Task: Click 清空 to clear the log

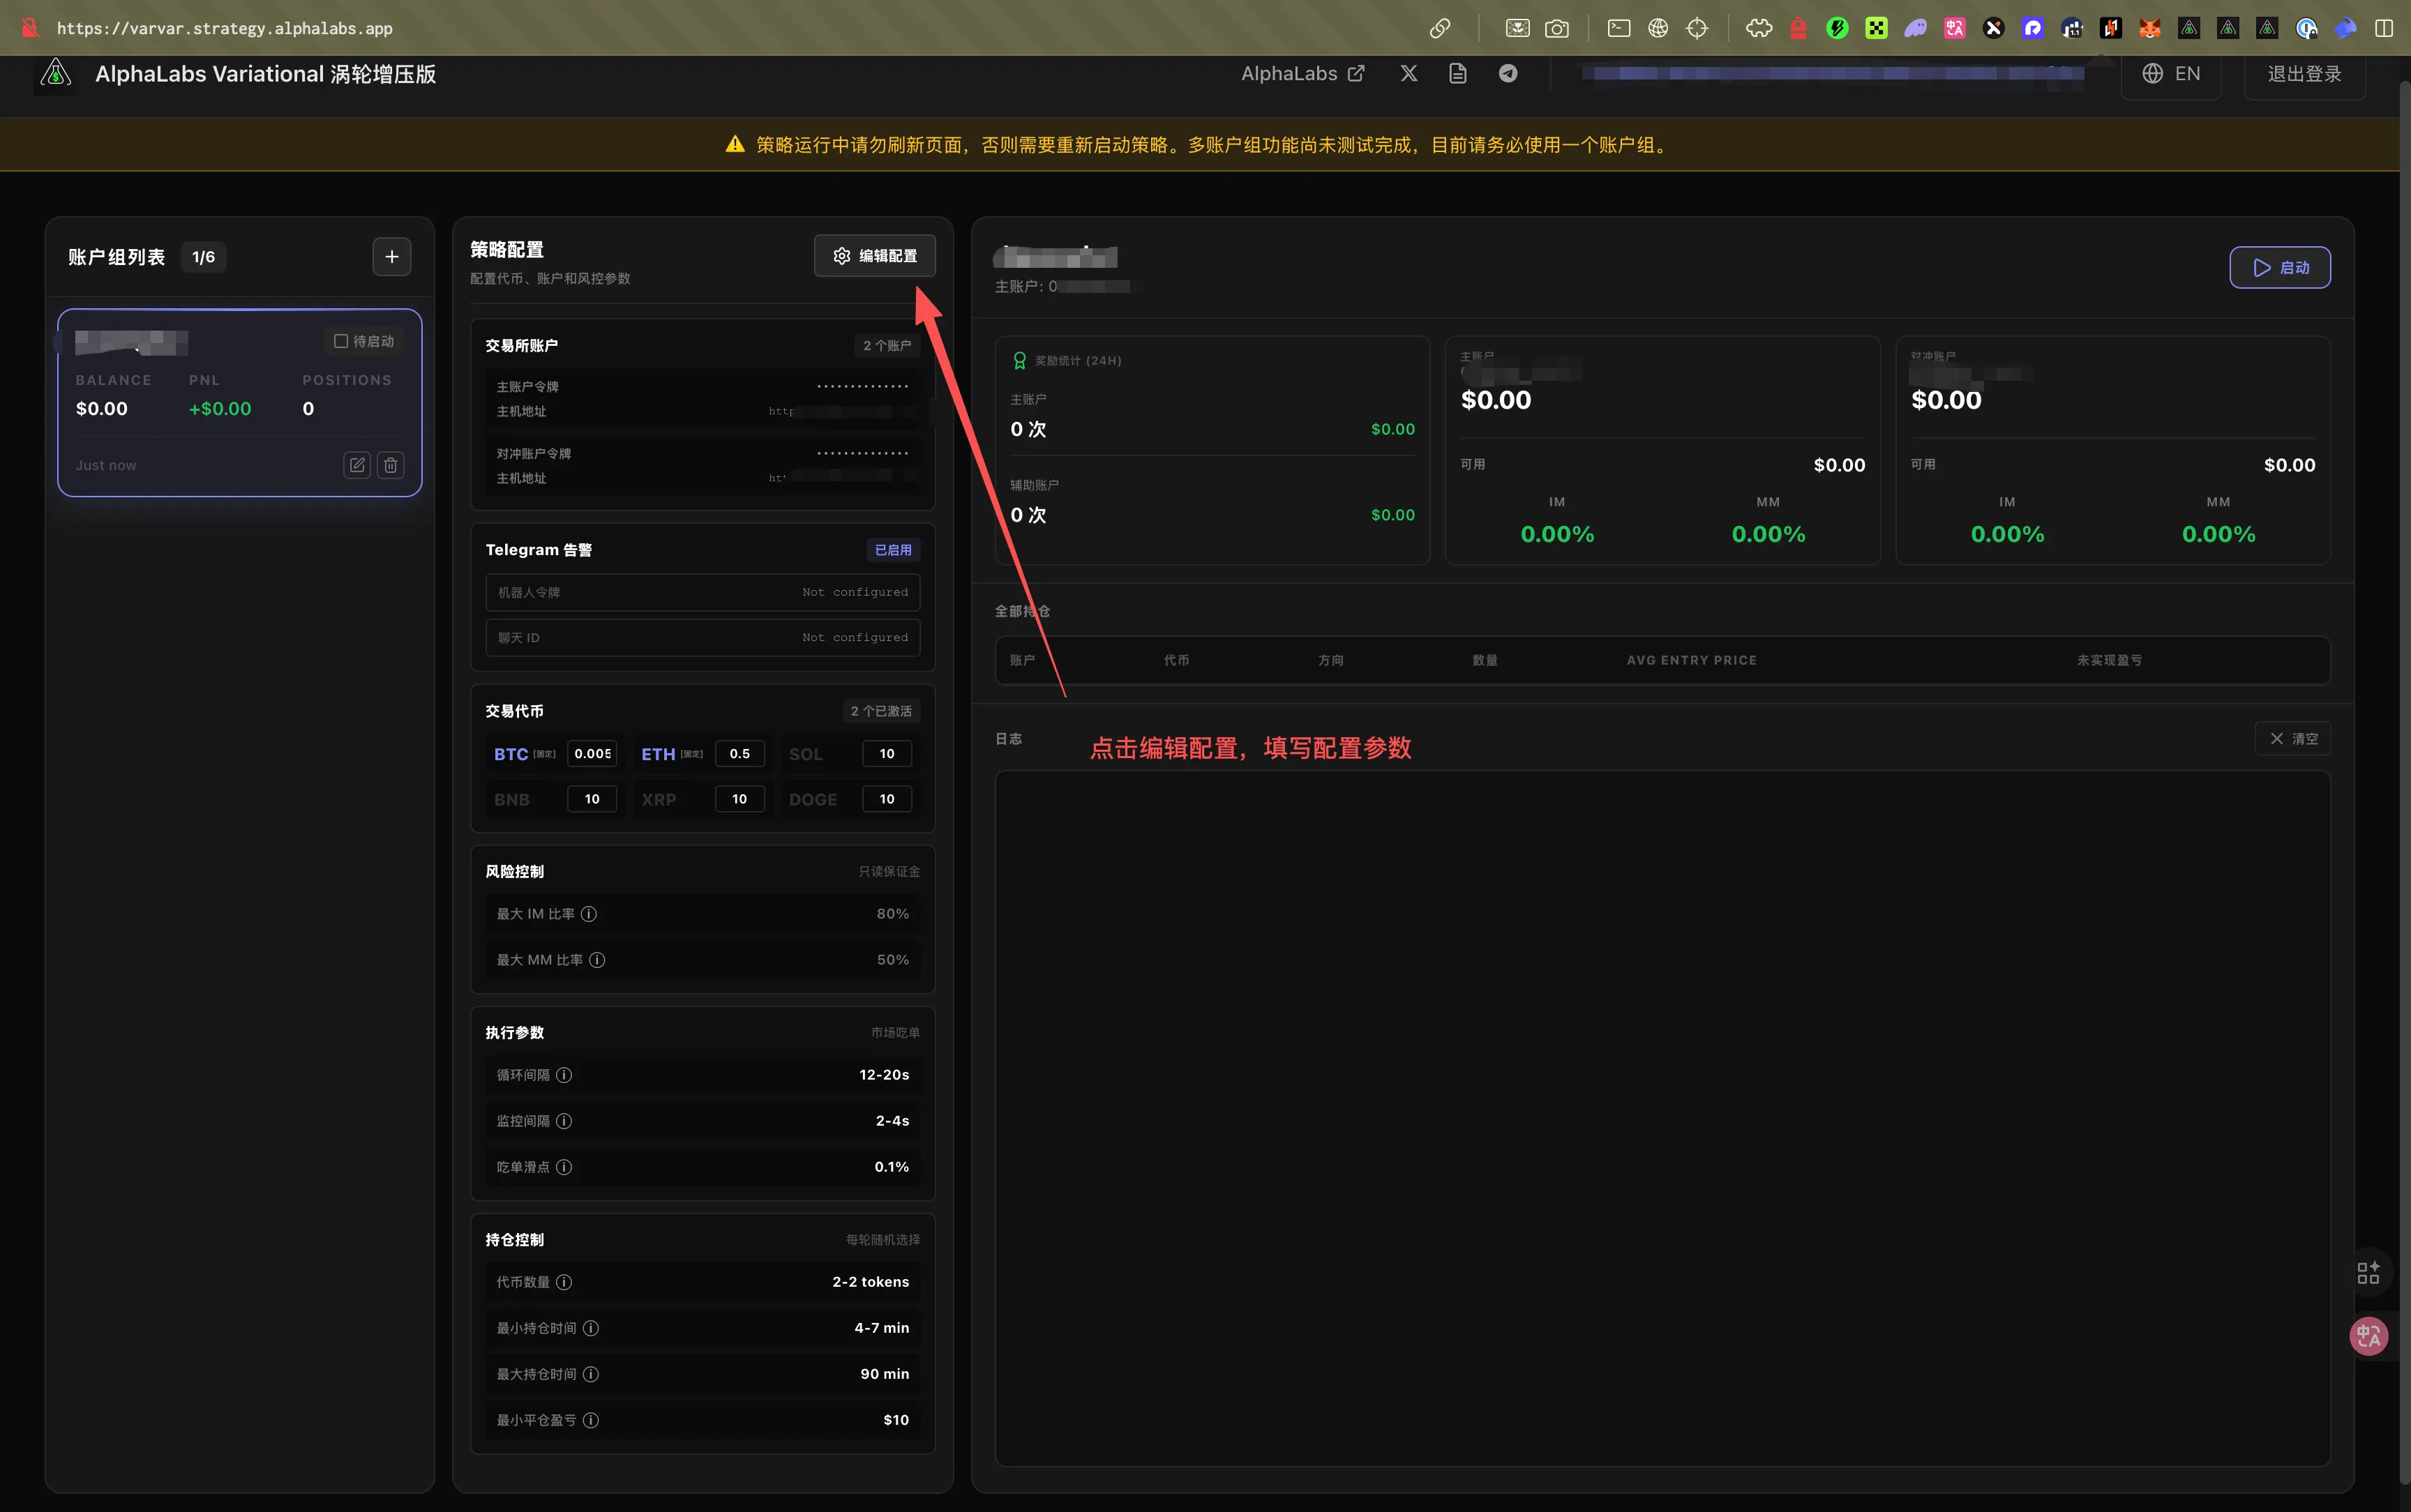Action: coord(2292,739)
